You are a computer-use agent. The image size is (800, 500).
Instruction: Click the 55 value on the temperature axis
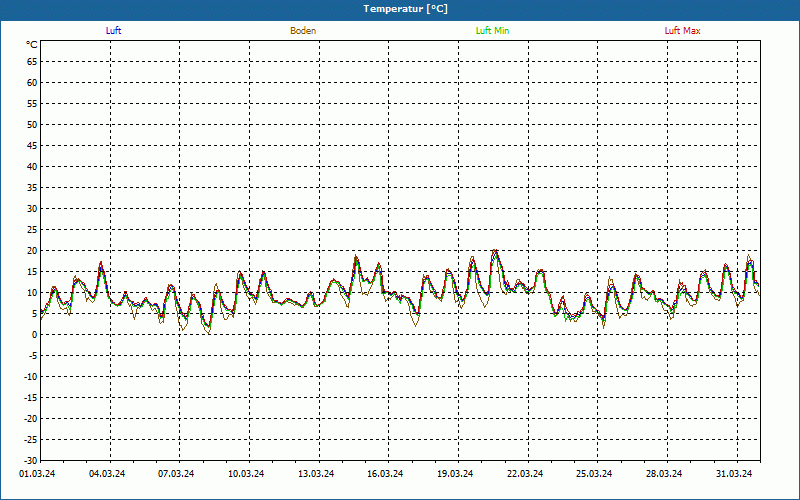tap(32, 104)
